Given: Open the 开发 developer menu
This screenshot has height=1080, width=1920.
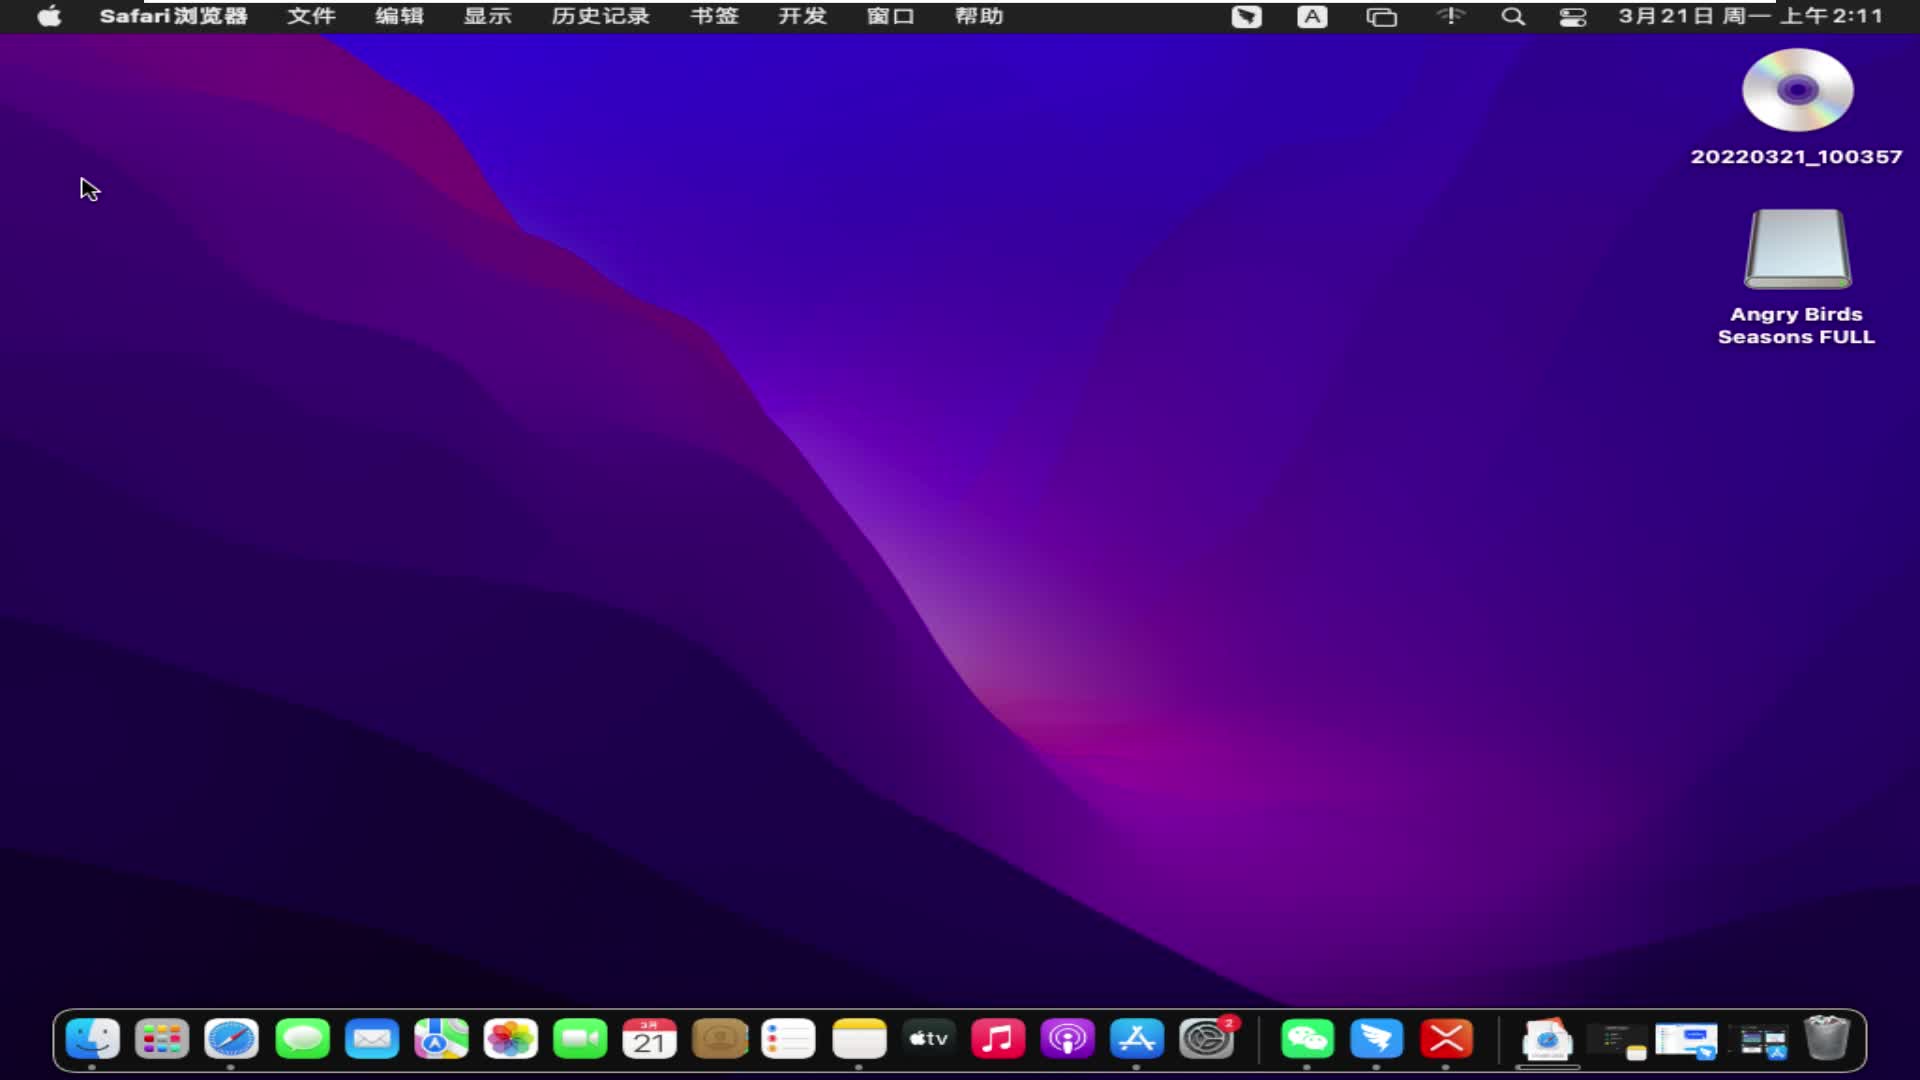Looking at the screenshot, I should tap(800, 15).
